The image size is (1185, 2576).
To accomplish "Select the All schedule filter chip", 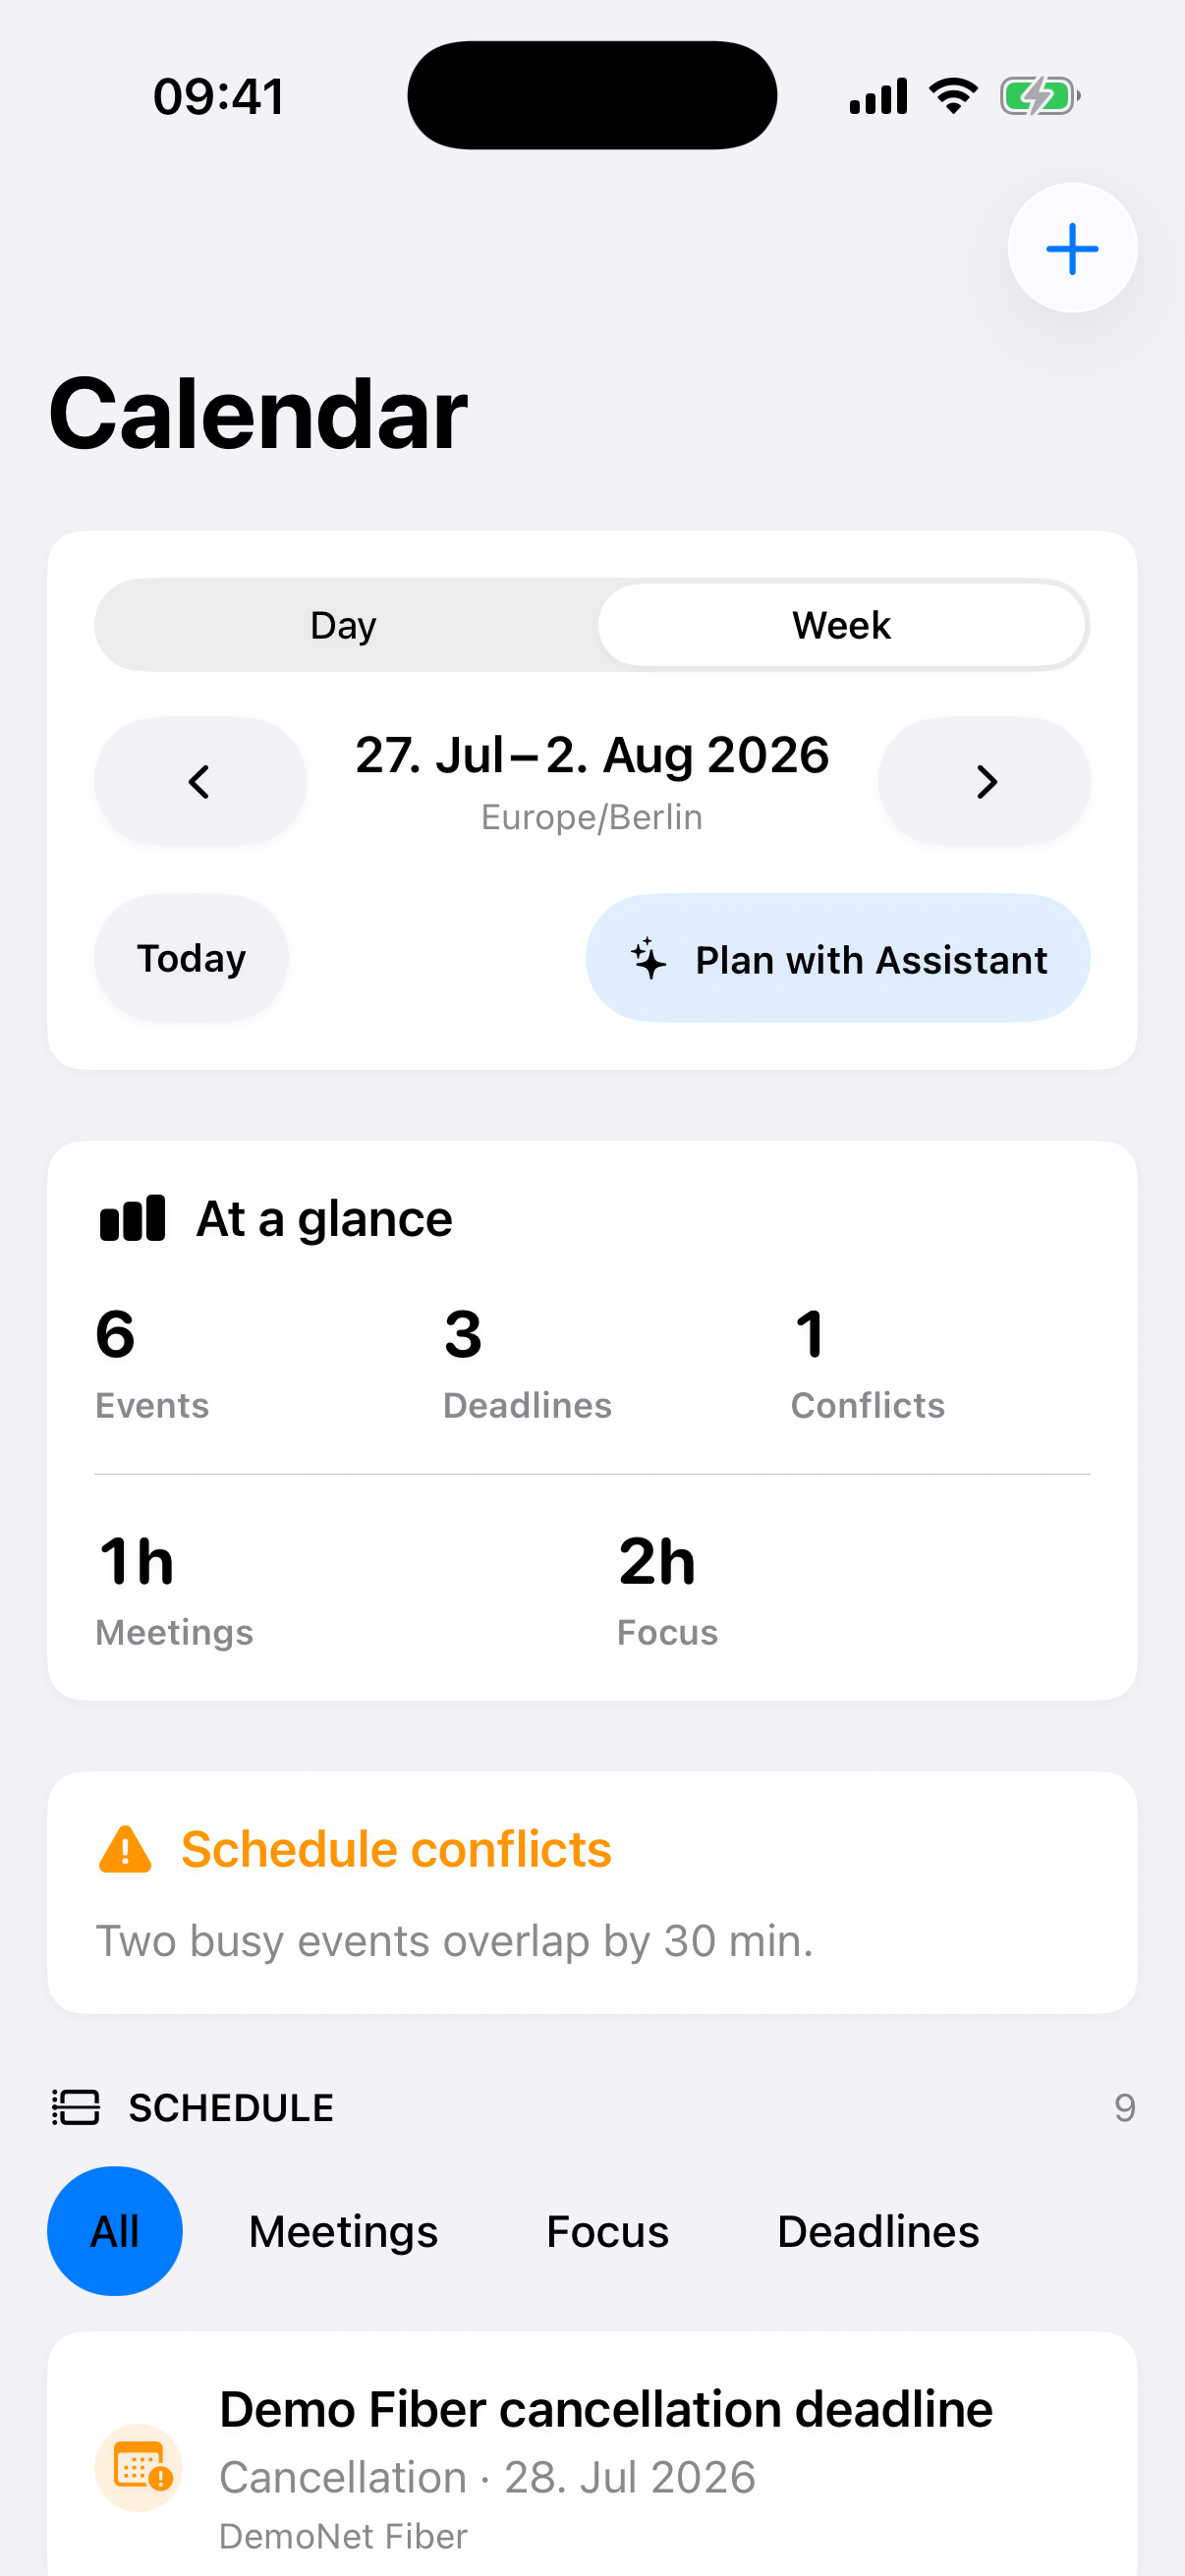I will tap(115, 2231).
